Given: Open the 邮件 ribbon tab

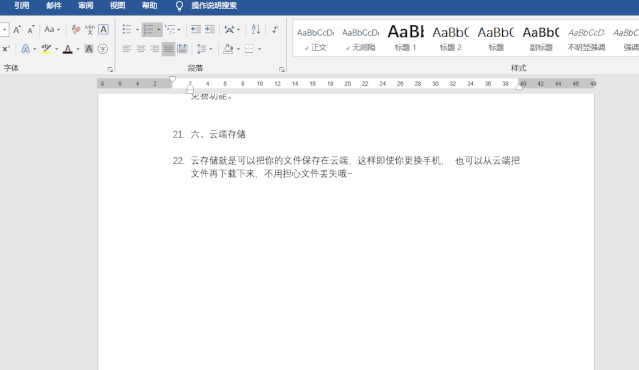Looking at the screenshot, I should (54, 6).
